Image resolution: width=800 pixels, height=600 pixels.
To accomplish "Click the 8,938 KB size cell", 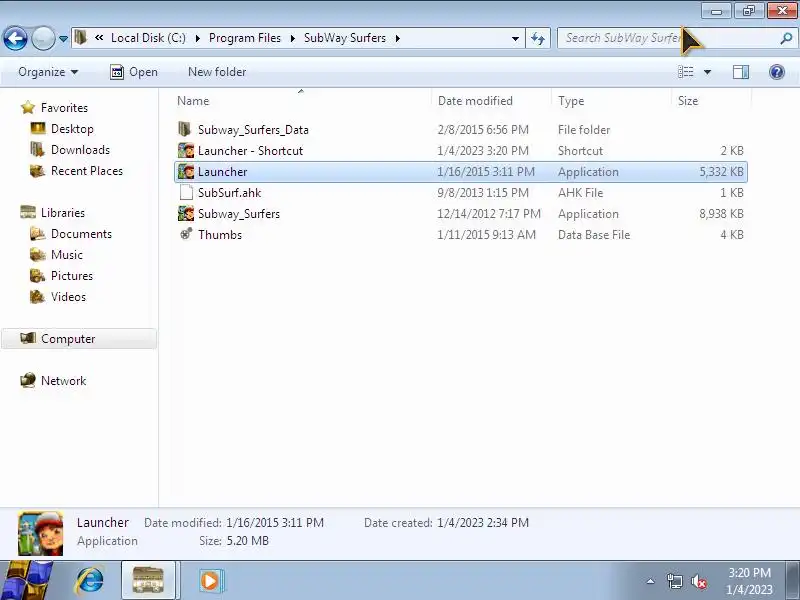I will (x=721, y=214).
